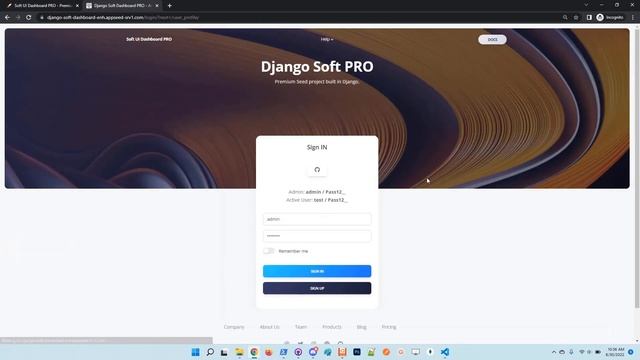Open the Pricing footer link
This screenshot has width=640, height=360.
pyautogui.click(x=389, y=327)
